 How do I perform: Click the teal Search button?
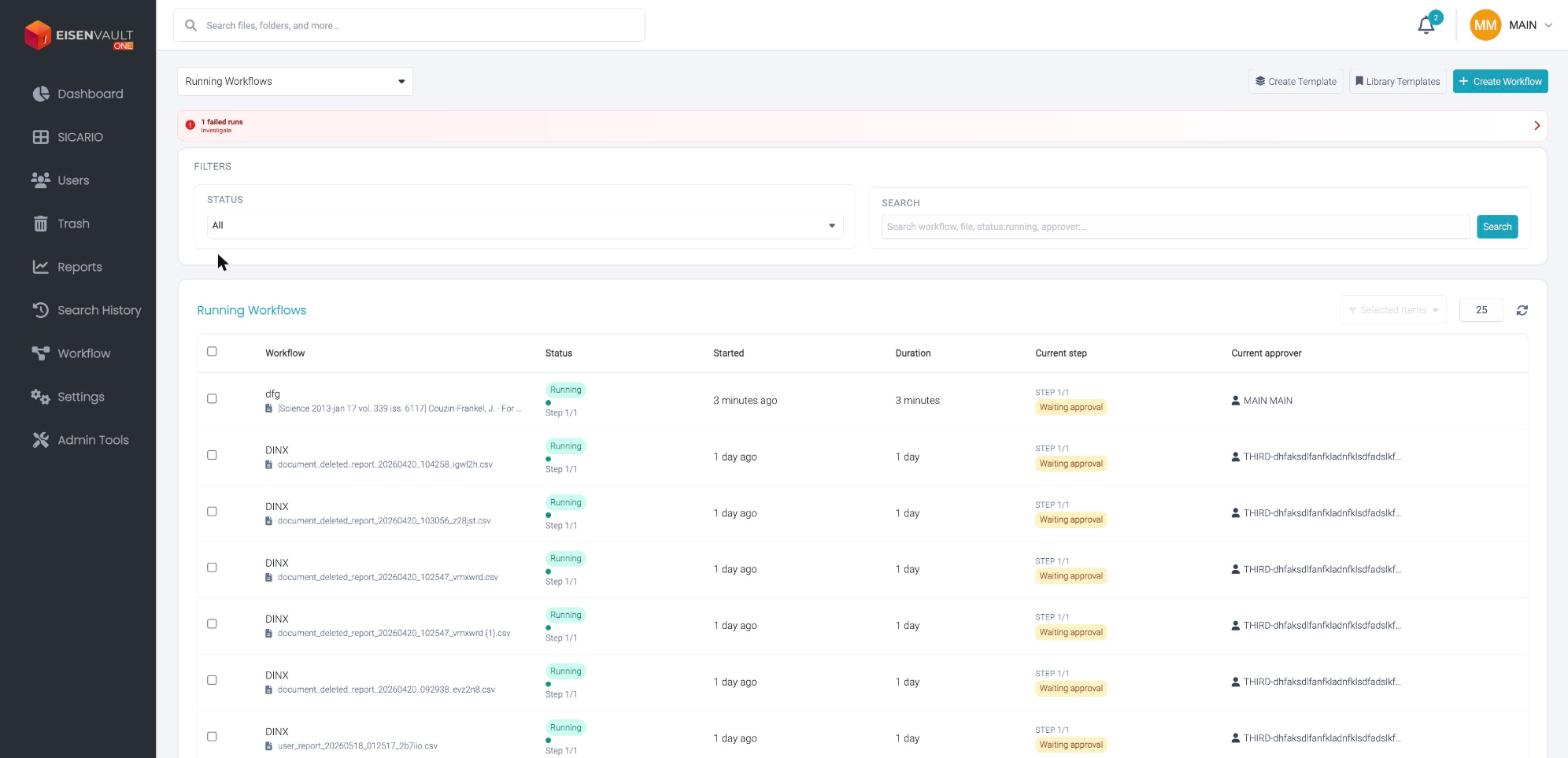coord(1497,227)
